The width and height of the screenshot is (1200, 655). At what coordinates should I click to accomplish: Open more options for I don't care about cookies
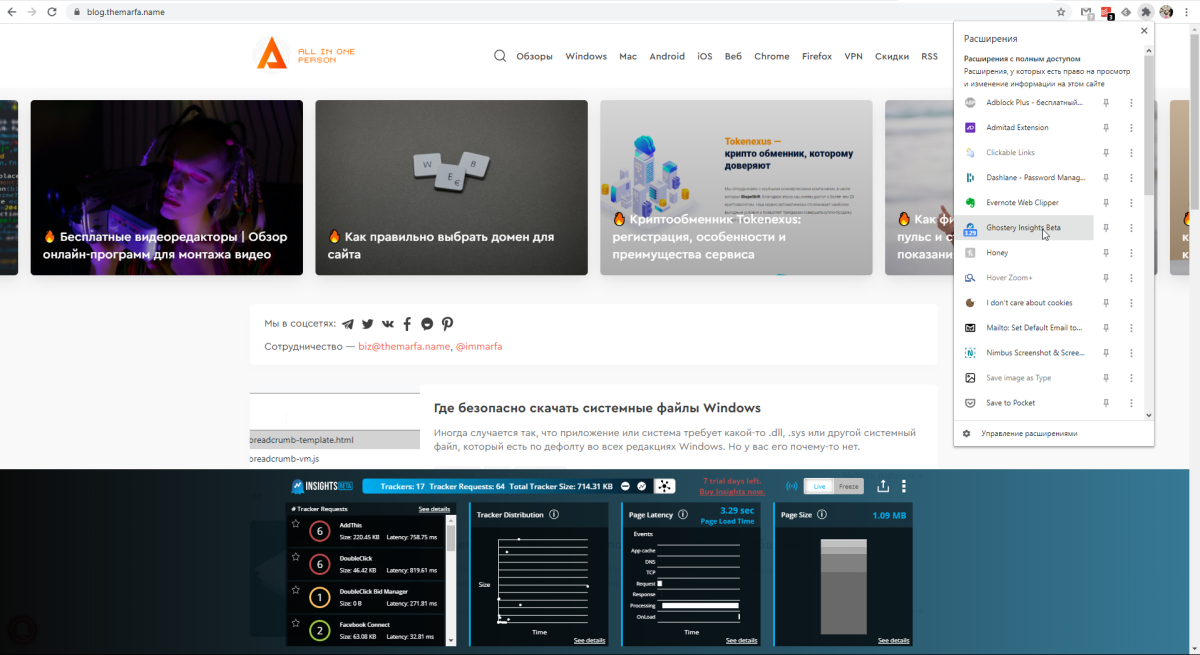[1131, 303]
